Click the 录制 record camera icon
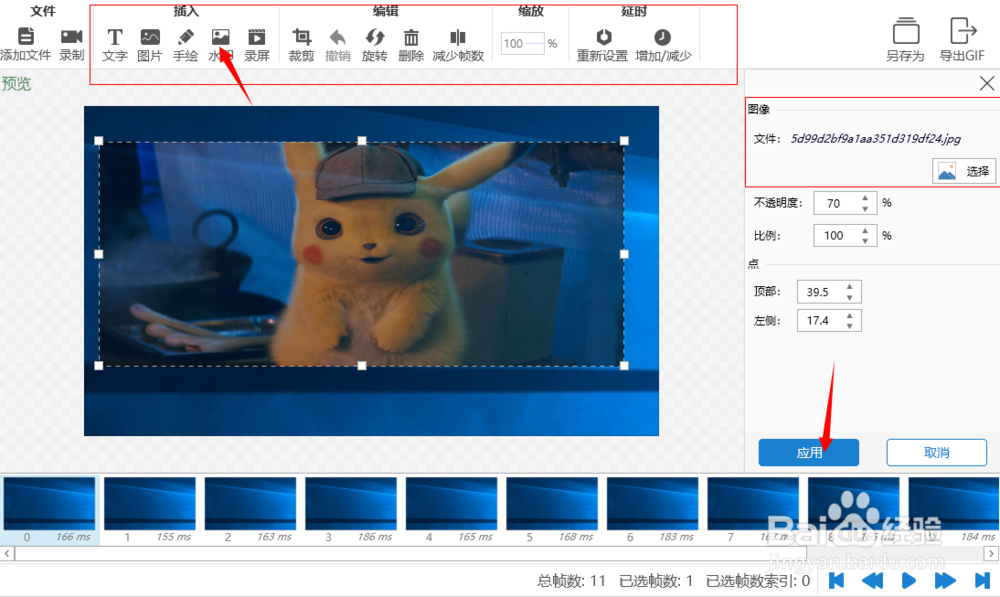Image resolution: width=1000 pixels, height=597 pixels. tap(71, 36)
